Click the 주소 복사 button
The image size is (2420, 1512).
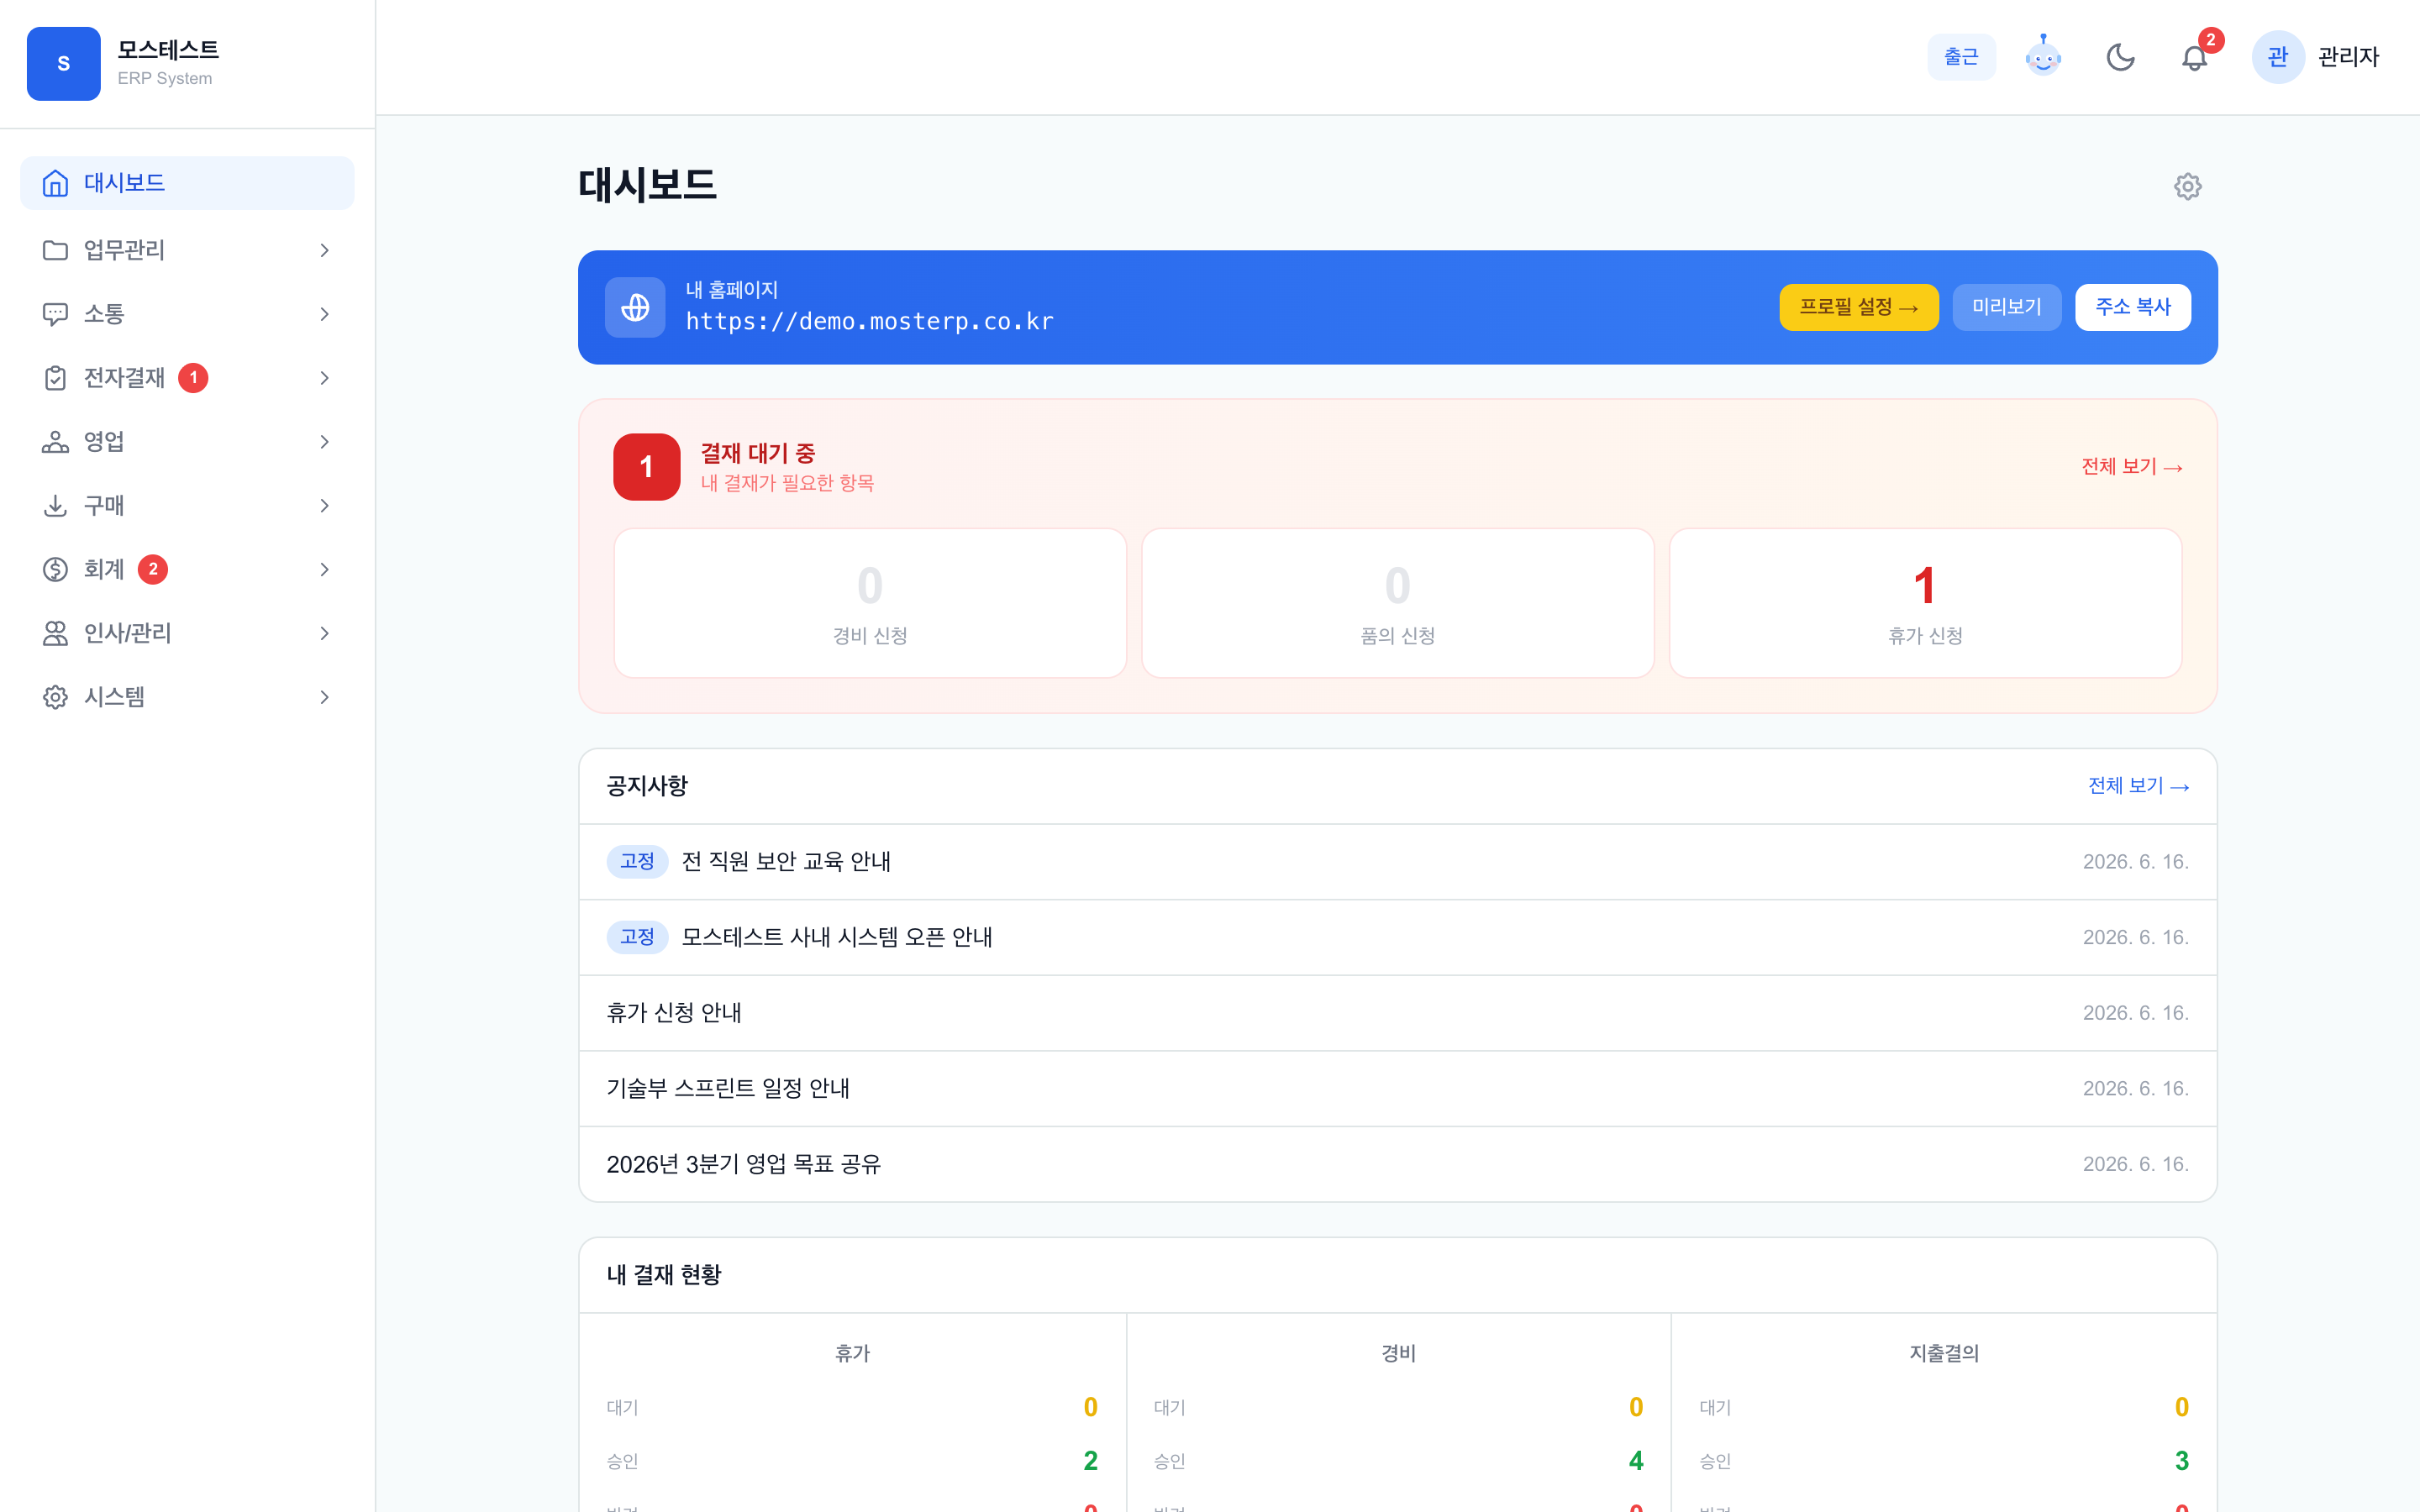point(2132,307)
